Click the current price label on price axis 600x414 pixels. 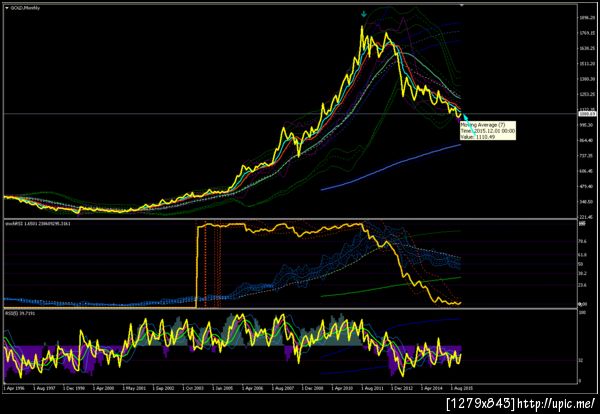tap(587, 114)
